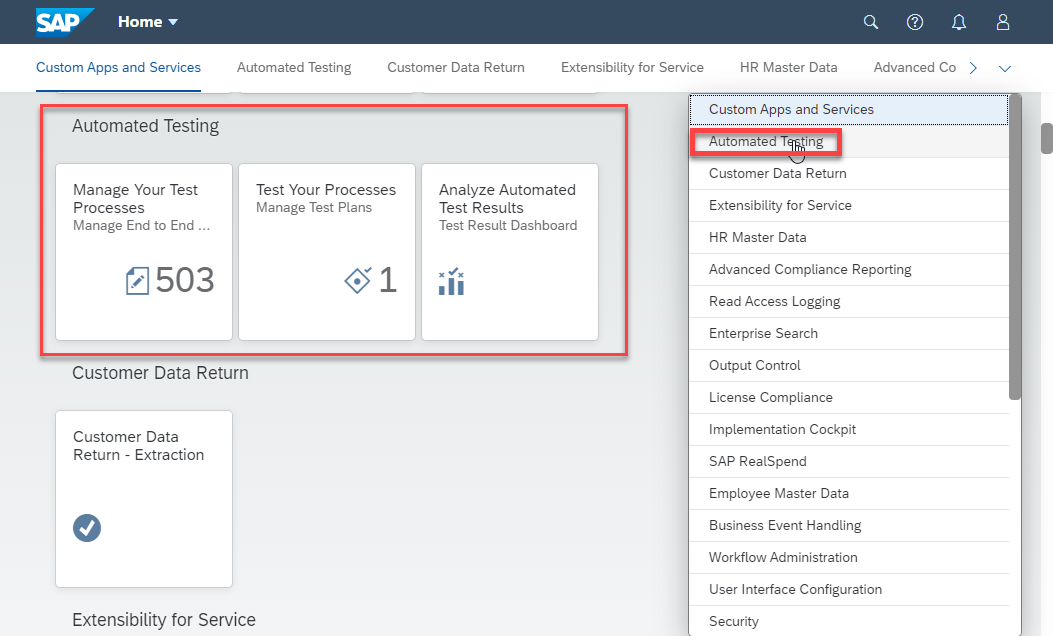1053x636 pixels.
Task: Open the notifications bell icon
Action: [959, 22]
